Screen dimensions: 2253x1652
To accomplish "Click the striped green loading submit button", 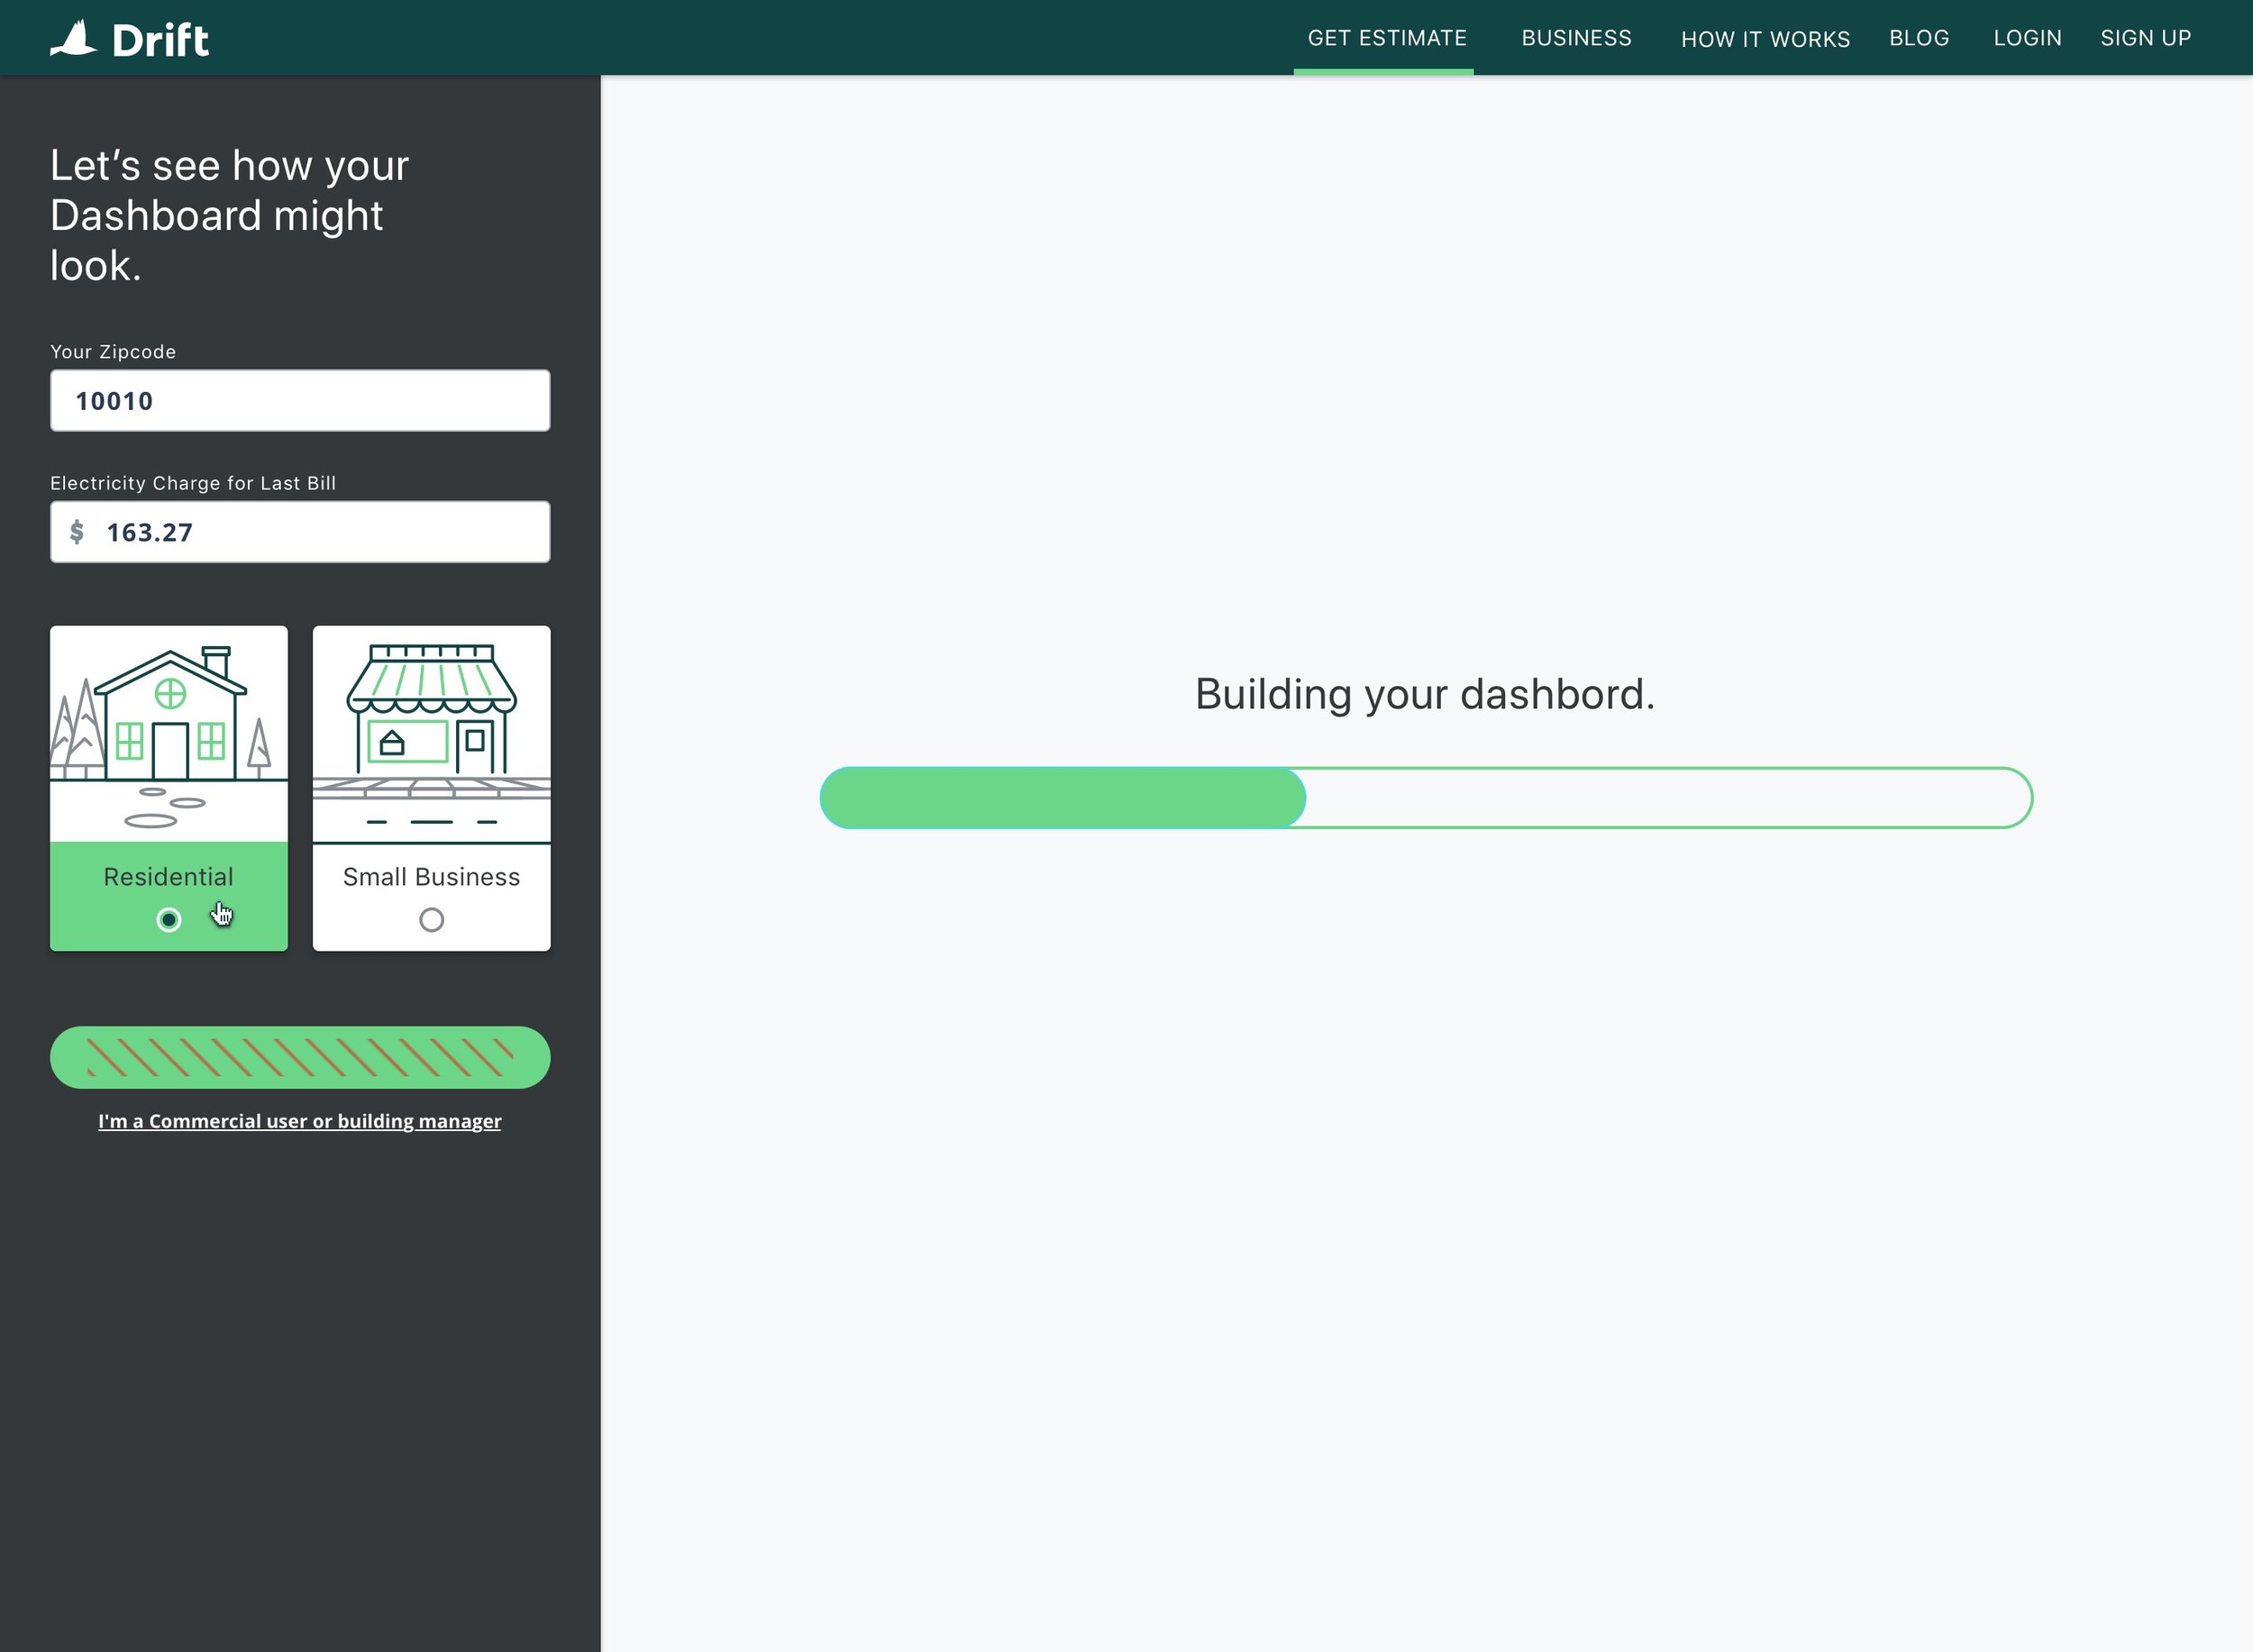I will (x=300, y=1058).
